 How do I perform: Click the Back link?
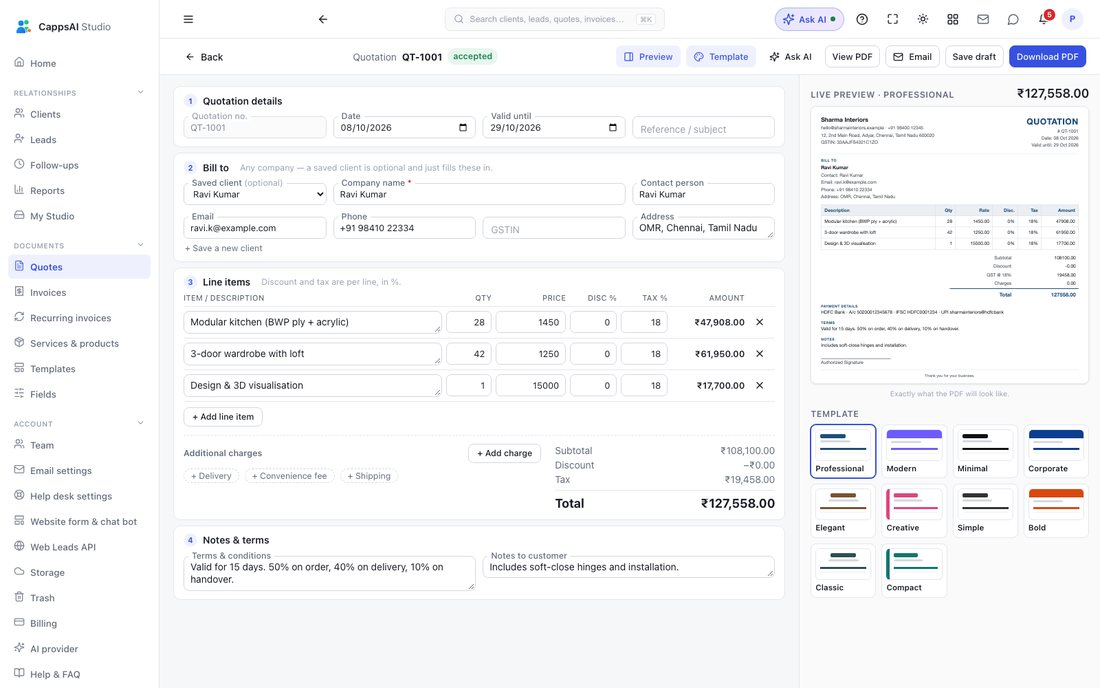click(204, 57)
